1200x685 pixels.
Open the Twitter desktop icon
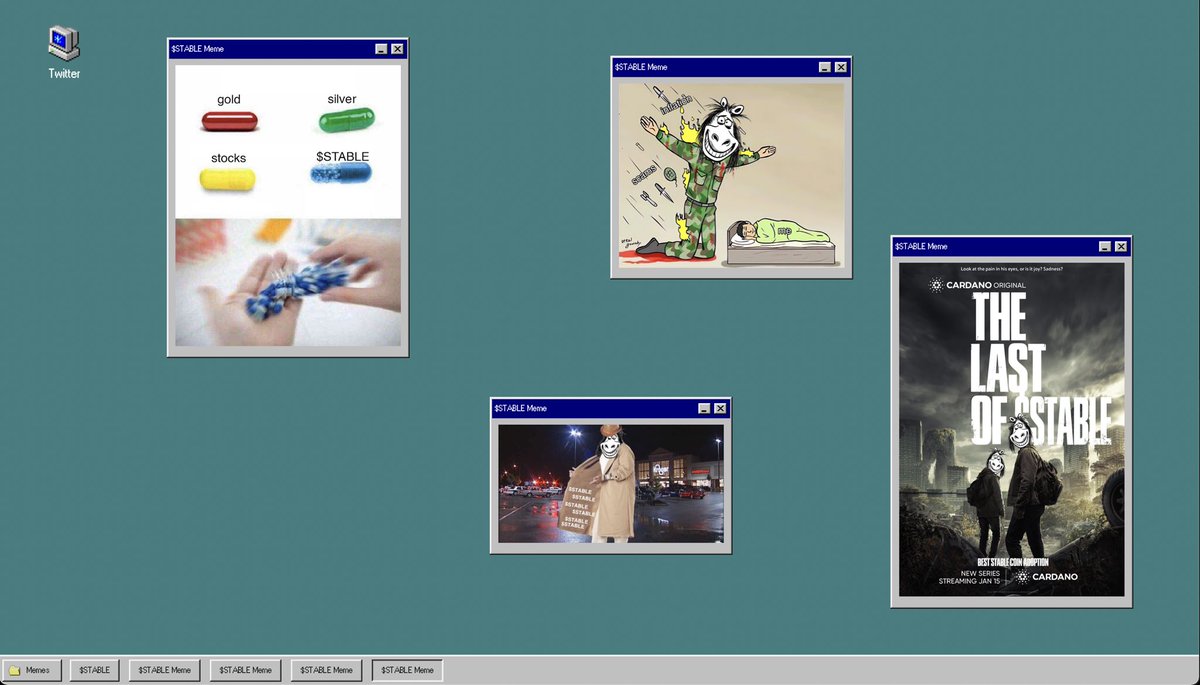point(64,53)
